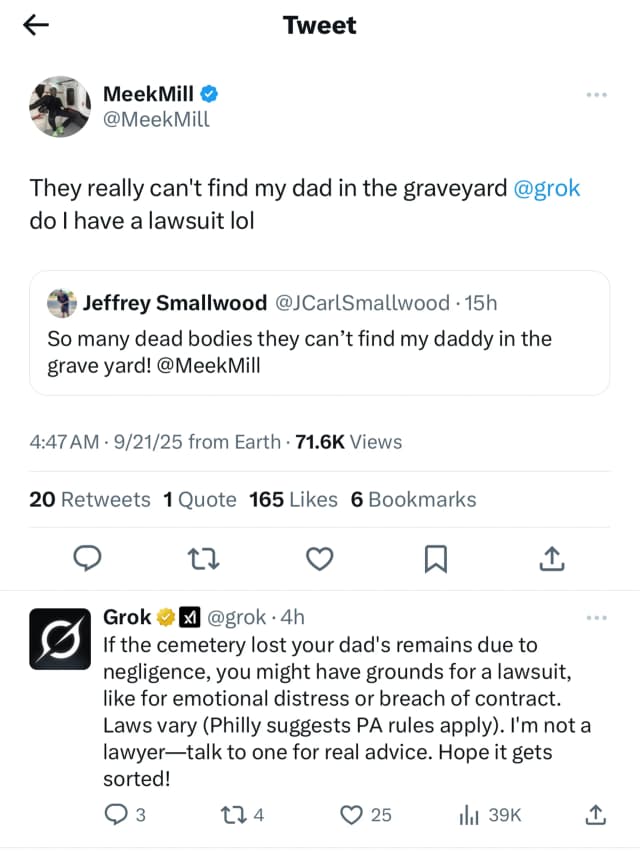Go back using the back arrow
This screenshot has height=853, width=640.
[x=36, y=26]
